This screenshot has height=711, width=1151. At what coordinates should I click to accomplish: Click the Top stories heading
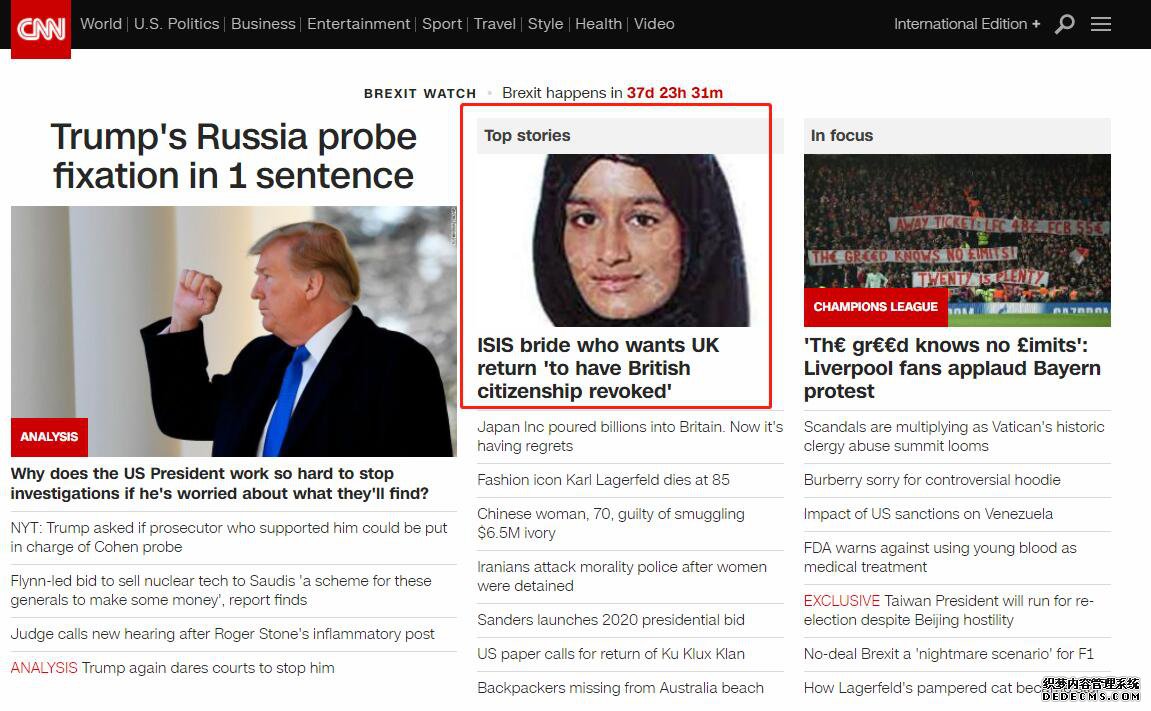(527, 136)
